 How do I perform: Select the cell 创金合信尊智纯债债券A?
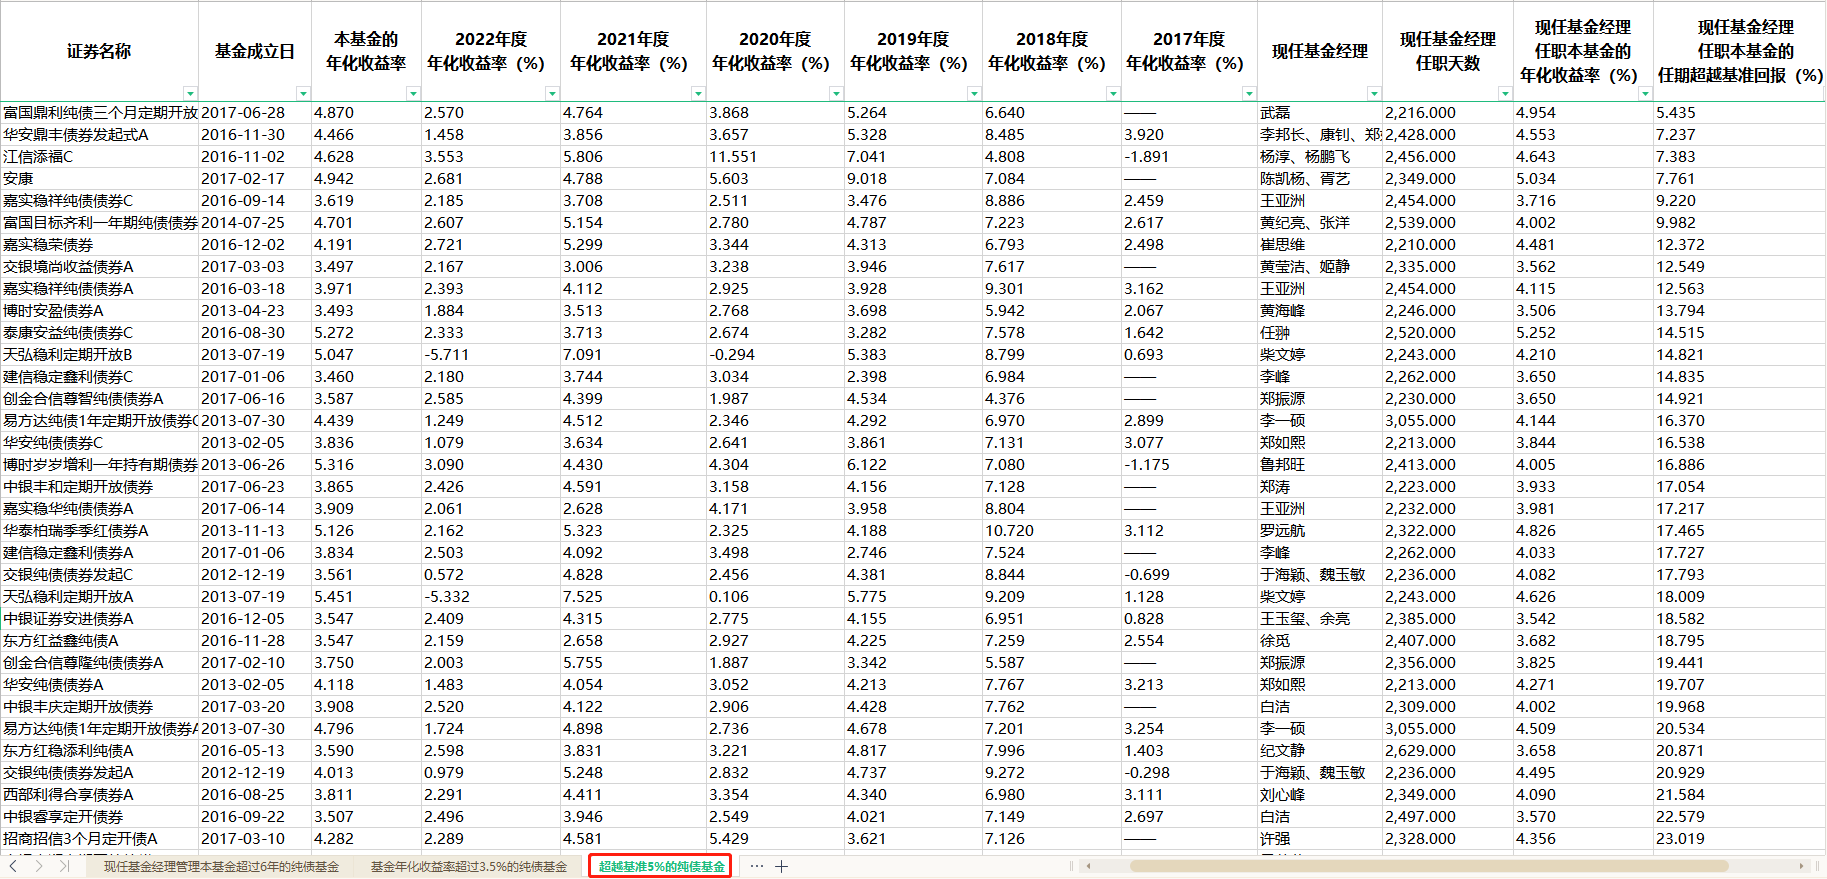99,399
